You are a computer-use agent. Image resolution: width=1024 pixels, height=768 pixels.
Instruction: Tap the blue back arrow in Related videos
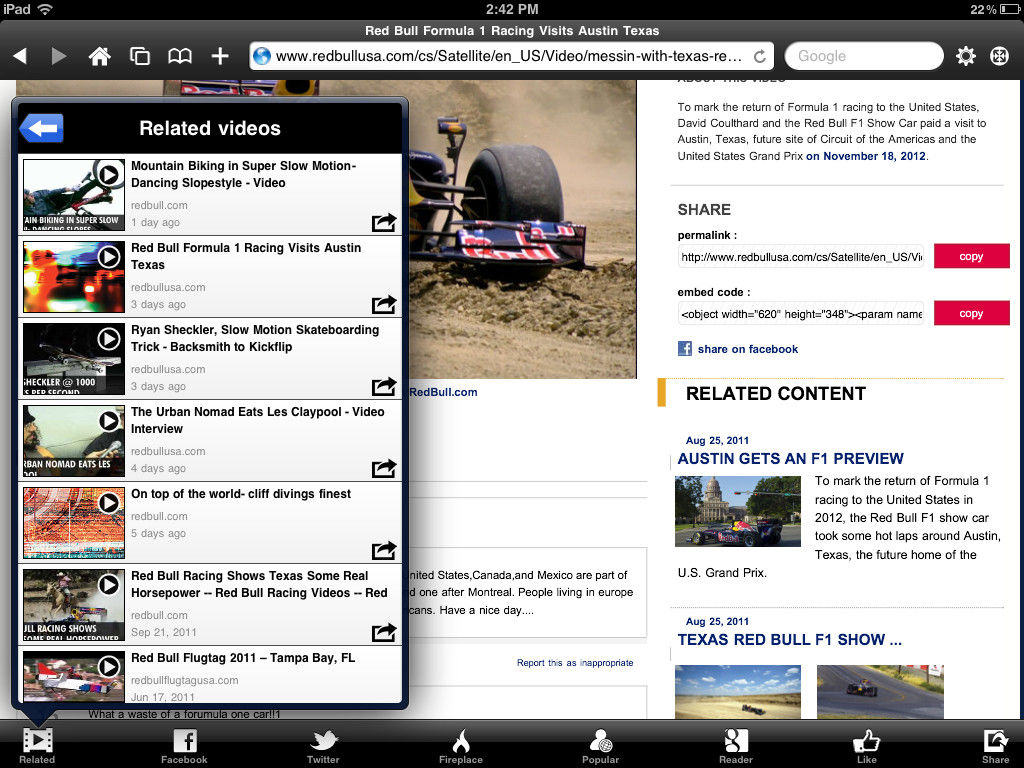tap(42, 128)
